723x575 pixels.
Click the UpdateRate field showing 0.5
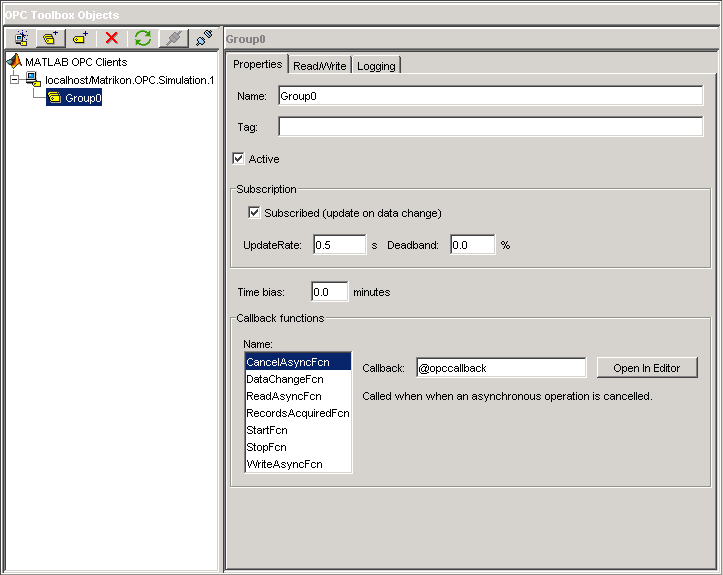[x=339, y=245]
